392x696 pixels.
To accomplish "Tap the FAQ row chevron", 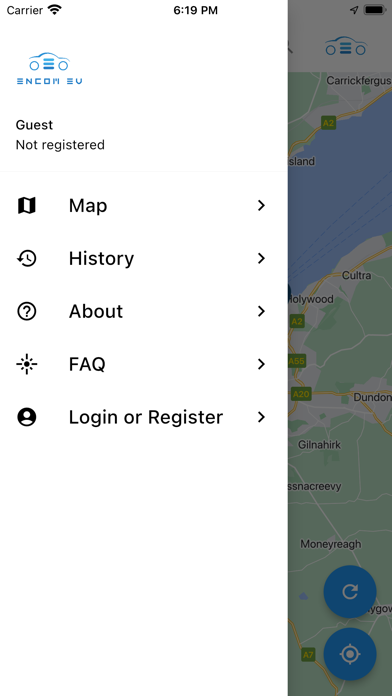I will pos(261,364).
